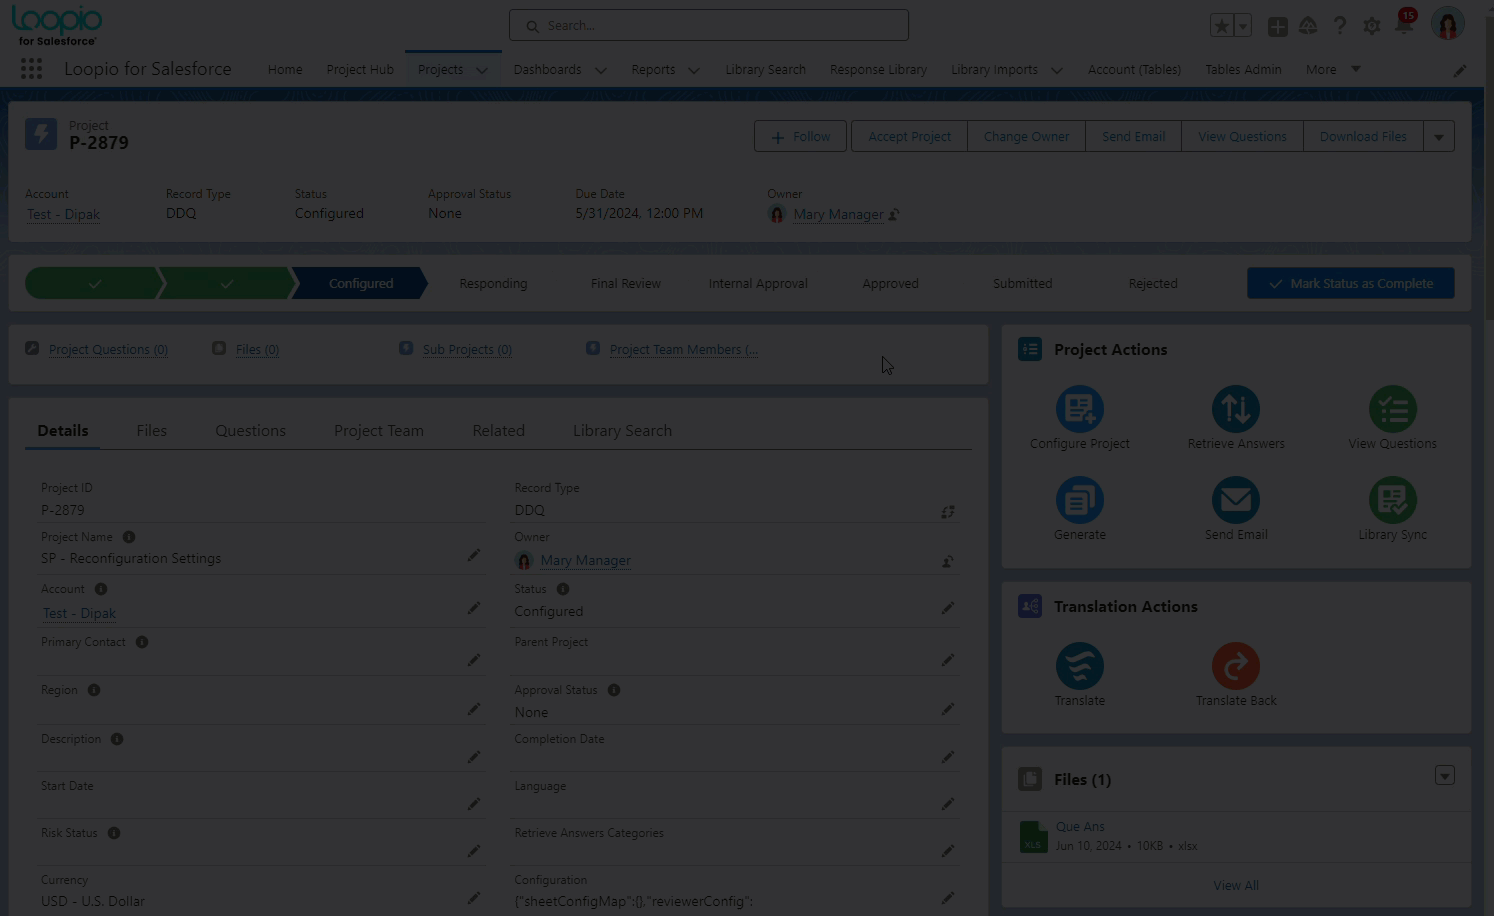The image size is (1494, 916).
Task: Open the Library Search record tab
Action: 622,430
